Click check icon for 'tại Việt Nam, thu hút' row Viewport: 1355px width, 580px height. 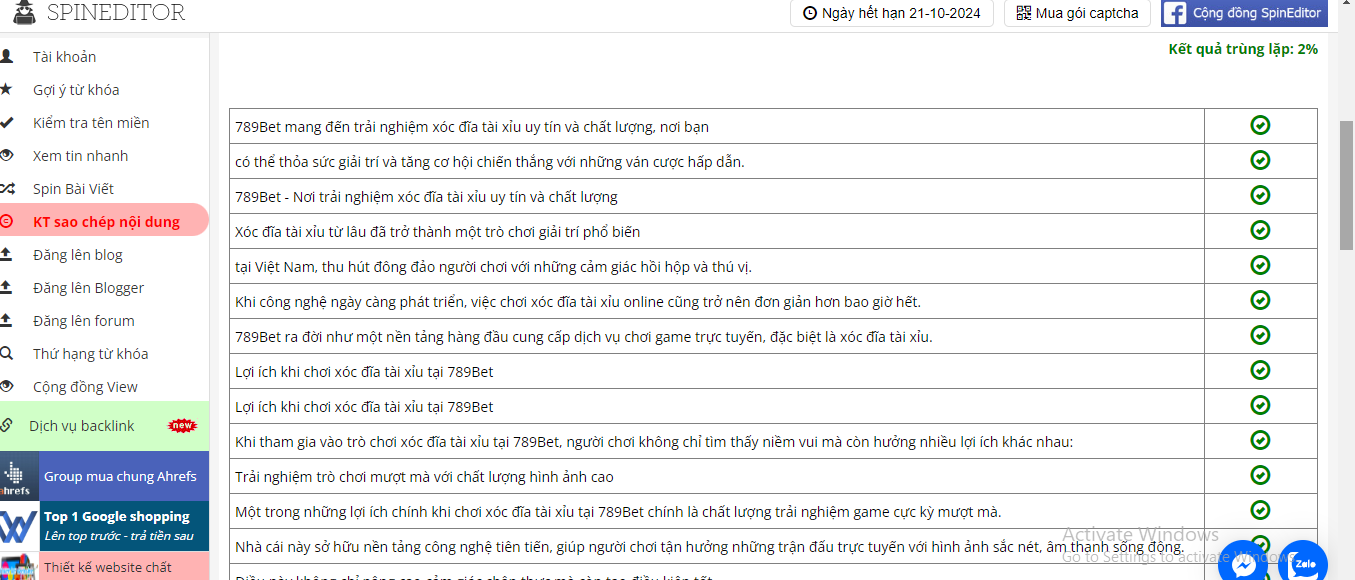[x=1260, y=265]
